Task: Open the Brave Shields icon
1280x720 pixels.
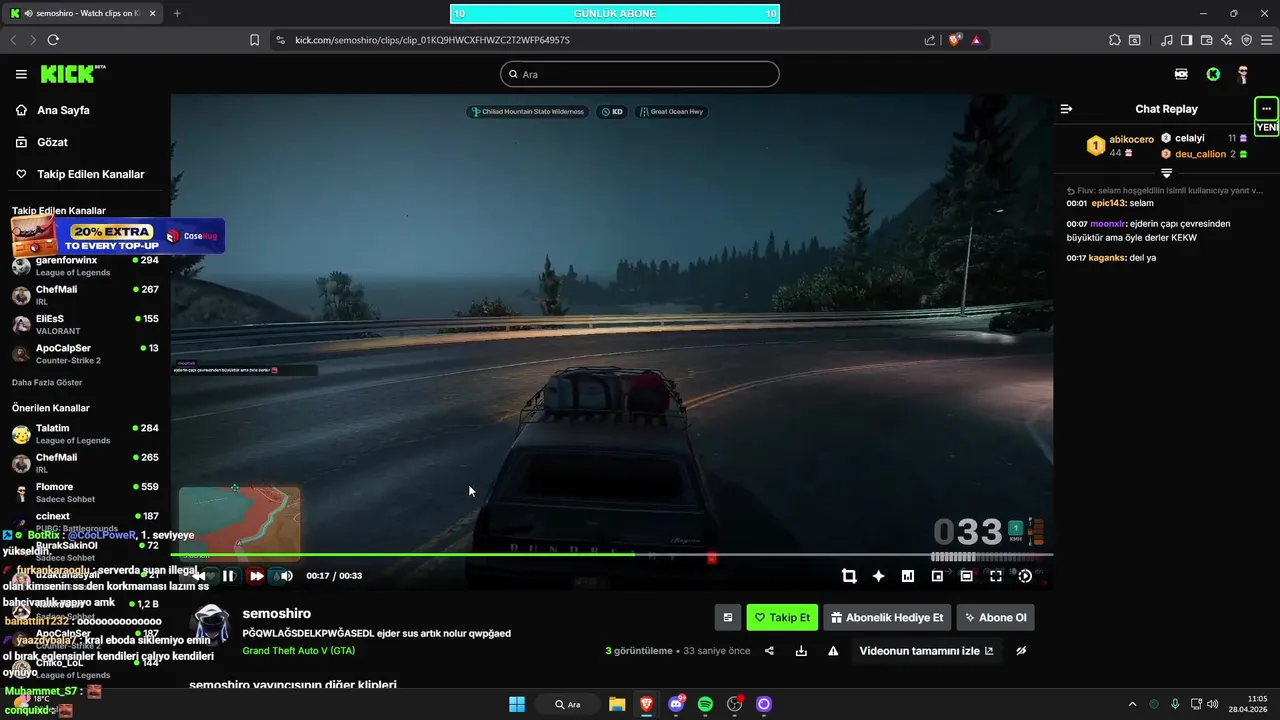Action: 954,40
